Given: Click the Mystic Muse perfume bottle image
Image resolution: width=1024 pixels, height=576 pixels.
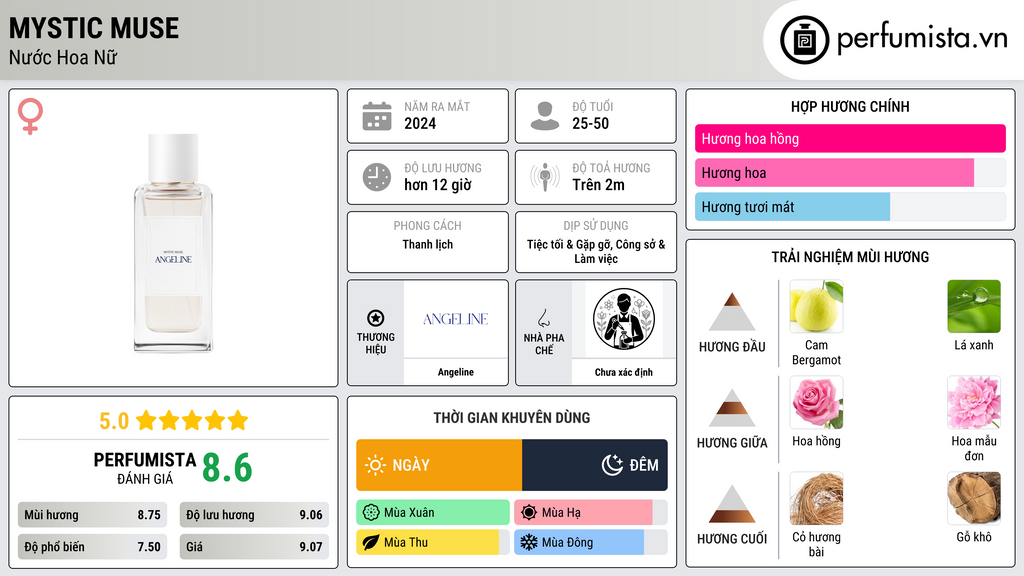Looking at the screenshot, I should [x=173, y=243].
